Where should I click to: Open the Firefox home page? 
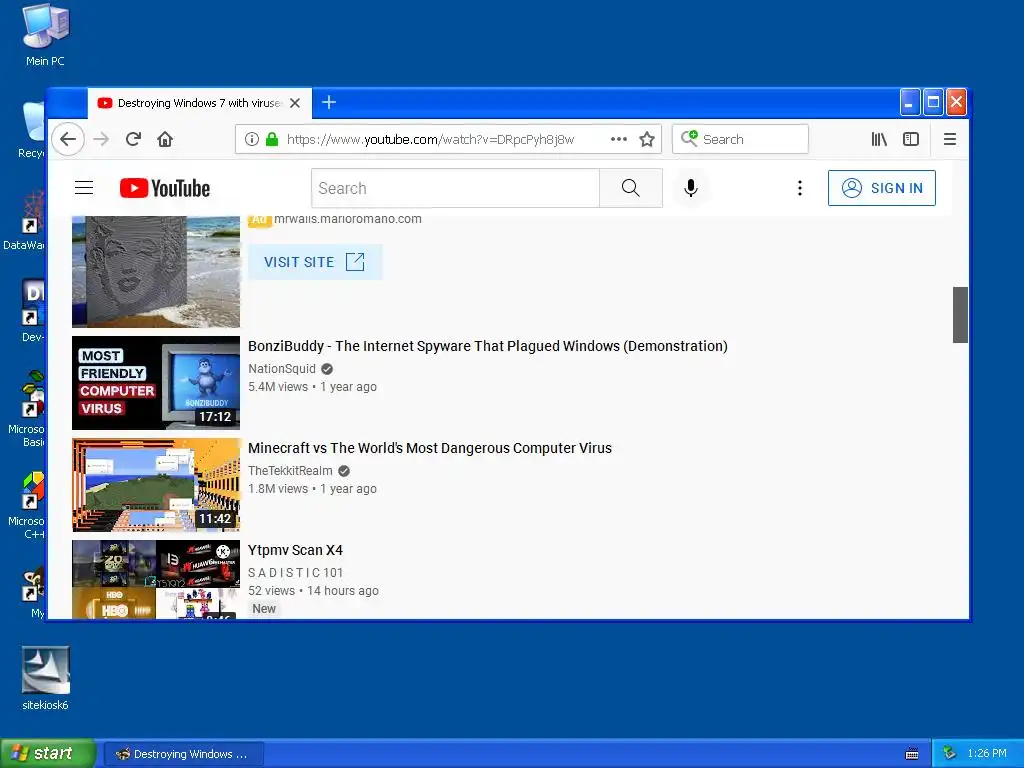point(165,139)
